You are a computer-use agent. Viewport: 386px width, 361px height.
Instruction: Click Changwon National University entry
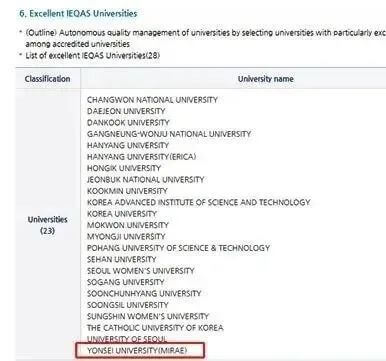coord(152,100)
